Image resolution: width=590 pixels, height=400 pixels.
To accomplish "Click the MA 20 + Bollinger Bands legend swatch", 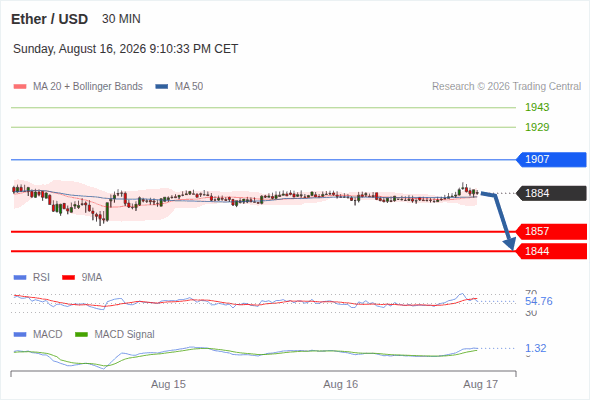I will click(x=20, y=87).
